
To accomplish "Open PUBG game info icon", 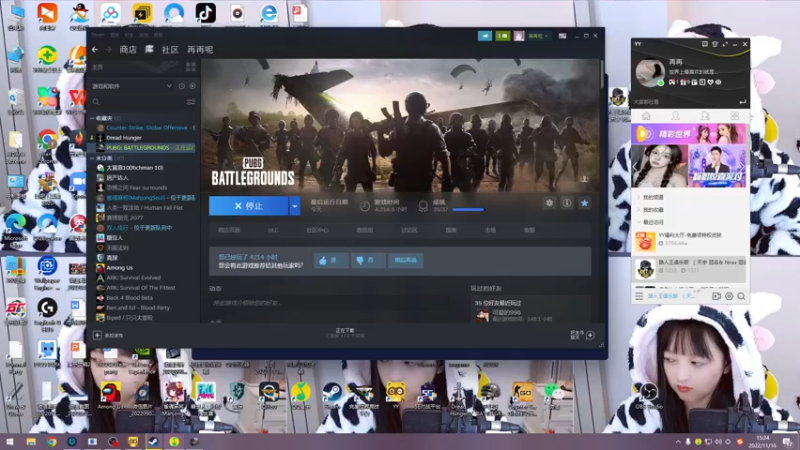I will [x=567, y=203].
